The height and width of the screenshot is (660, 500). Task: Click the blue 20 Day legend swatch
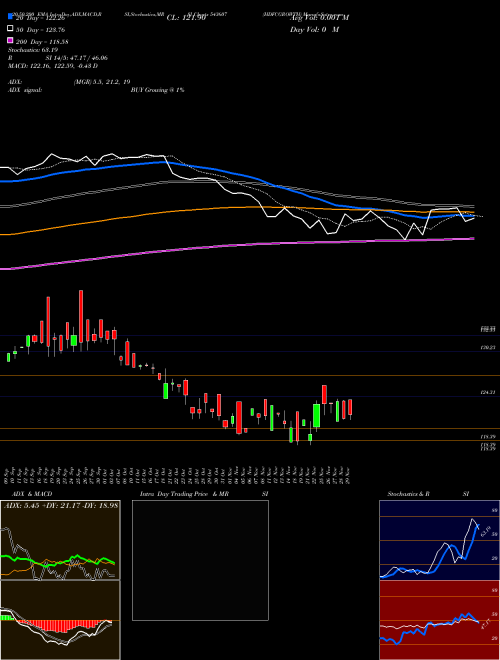pyautogui.click(x=10, y=16)
